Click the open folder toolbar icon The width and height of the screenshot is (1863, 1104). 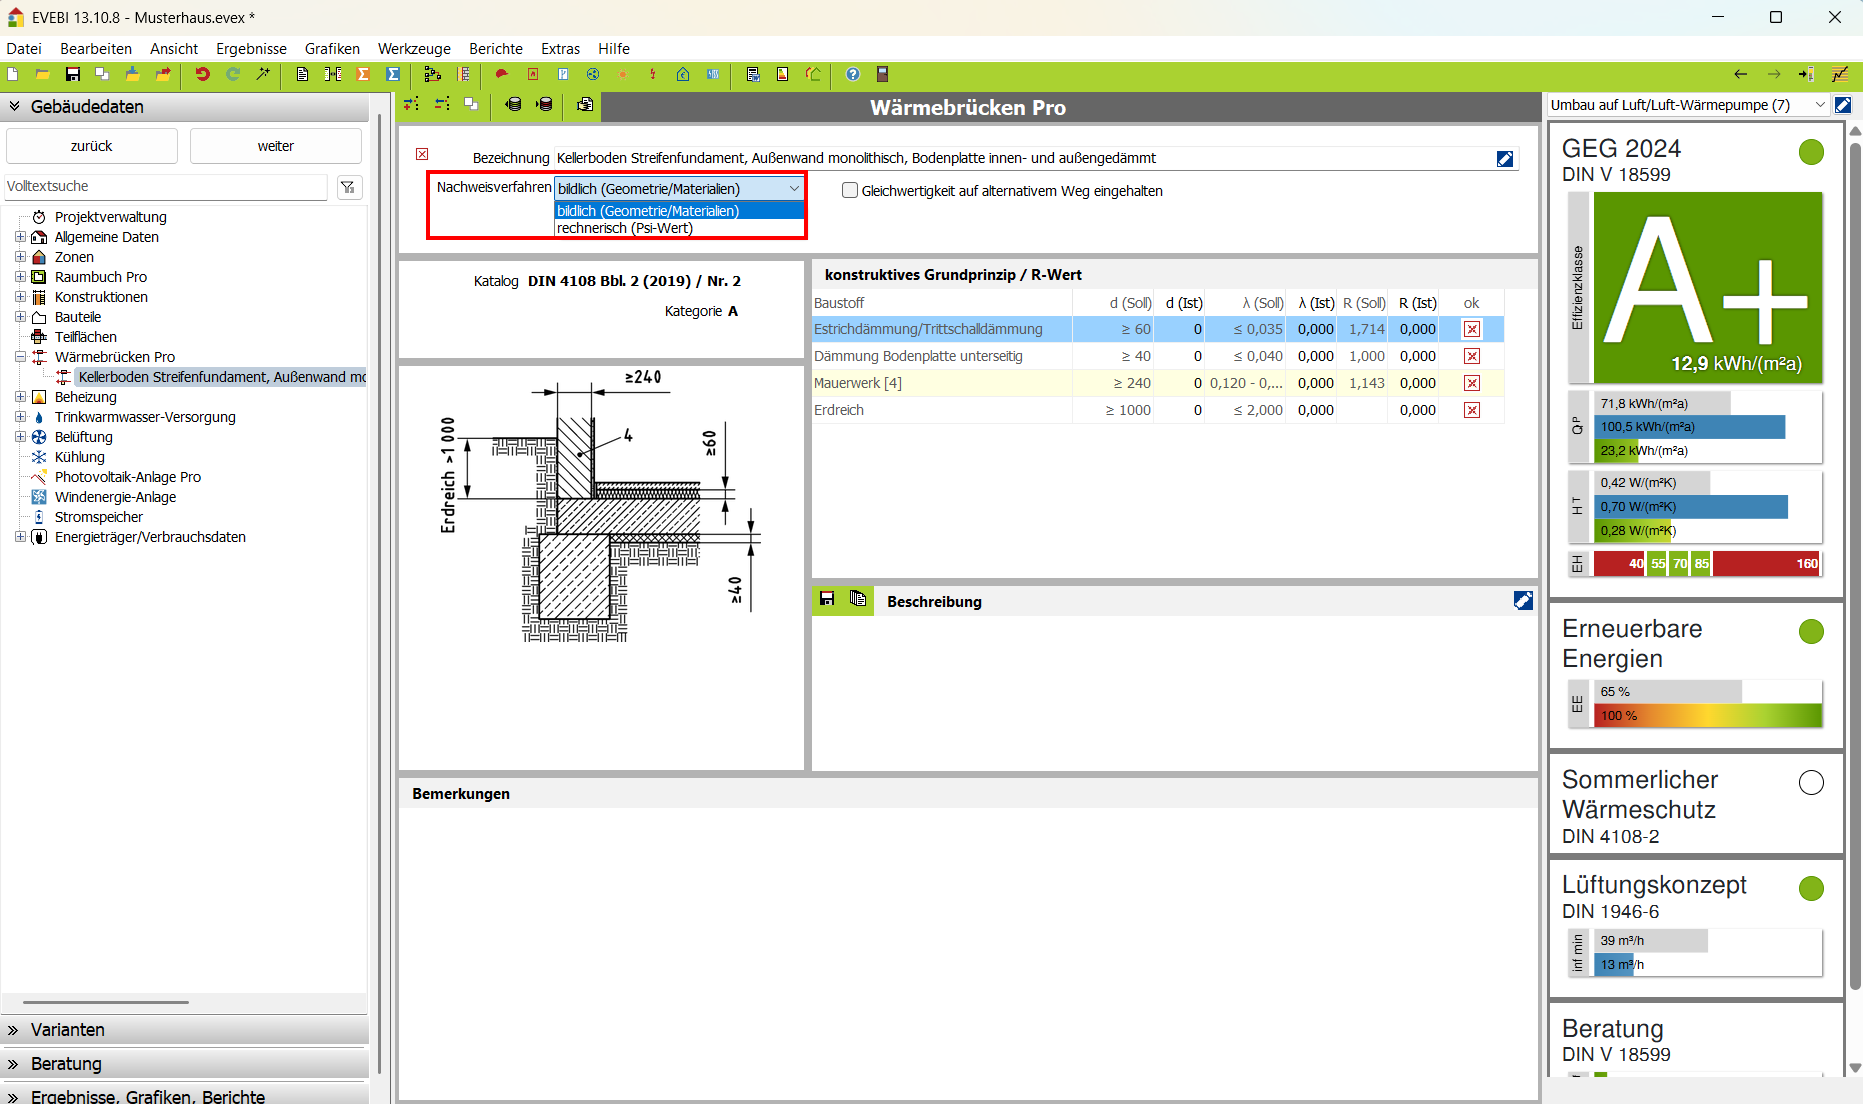pos(42,75)
